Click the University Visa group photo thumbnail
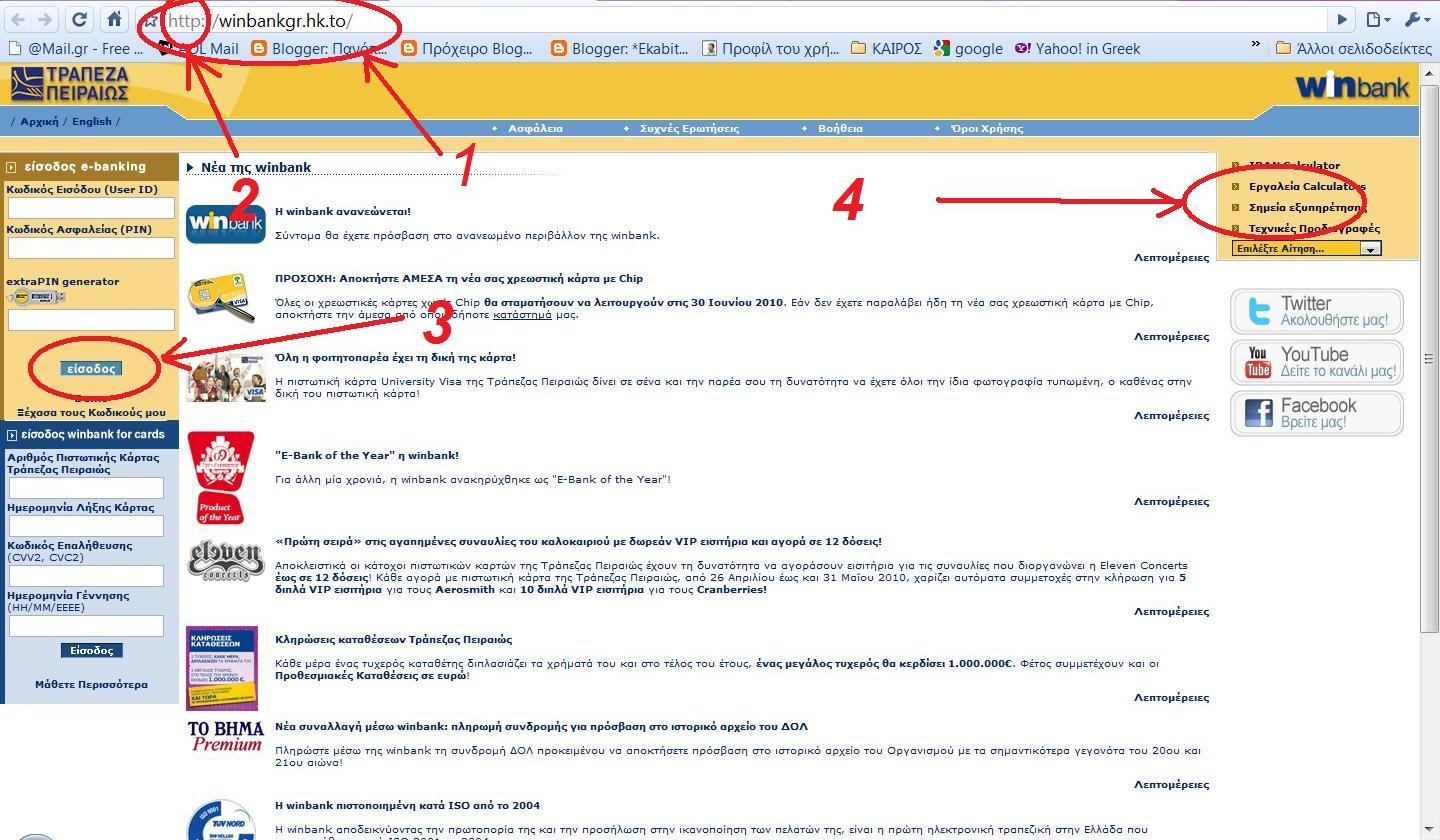Image resolution: width=1440 pixels, height=840 pixels. pos(226,376)
